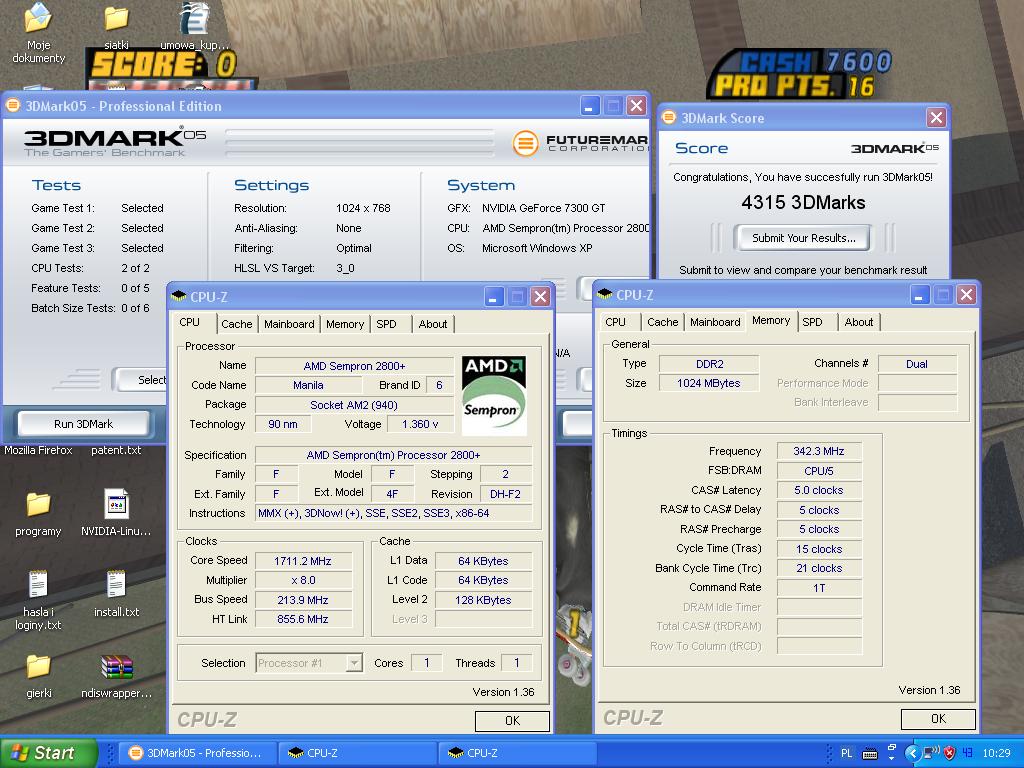Click the left CPU-Z window title icon

(x=178, y=297)
